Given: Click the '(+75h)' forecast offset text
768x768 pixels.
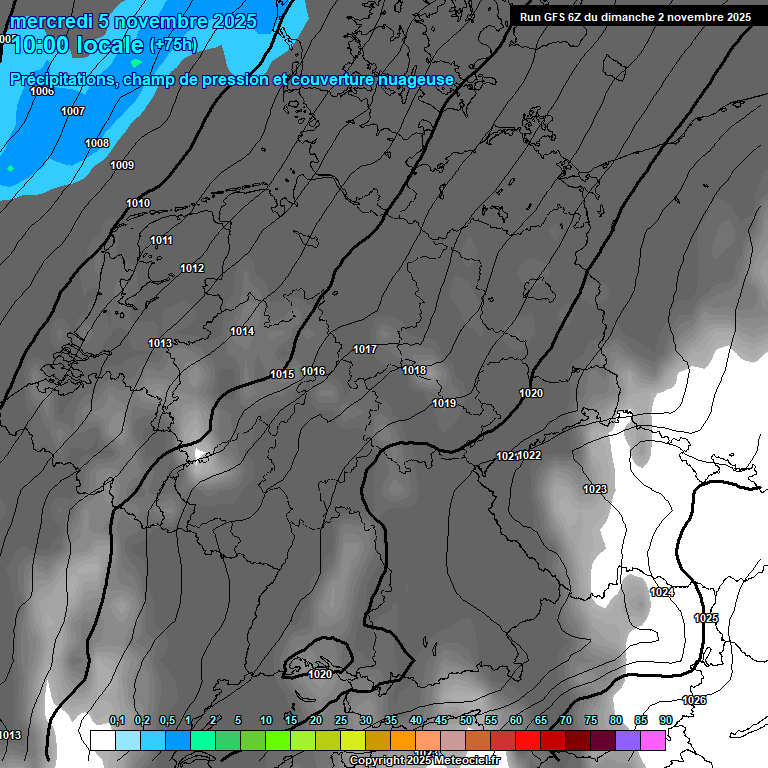Looking at the screenshot, I should (174, 45).
